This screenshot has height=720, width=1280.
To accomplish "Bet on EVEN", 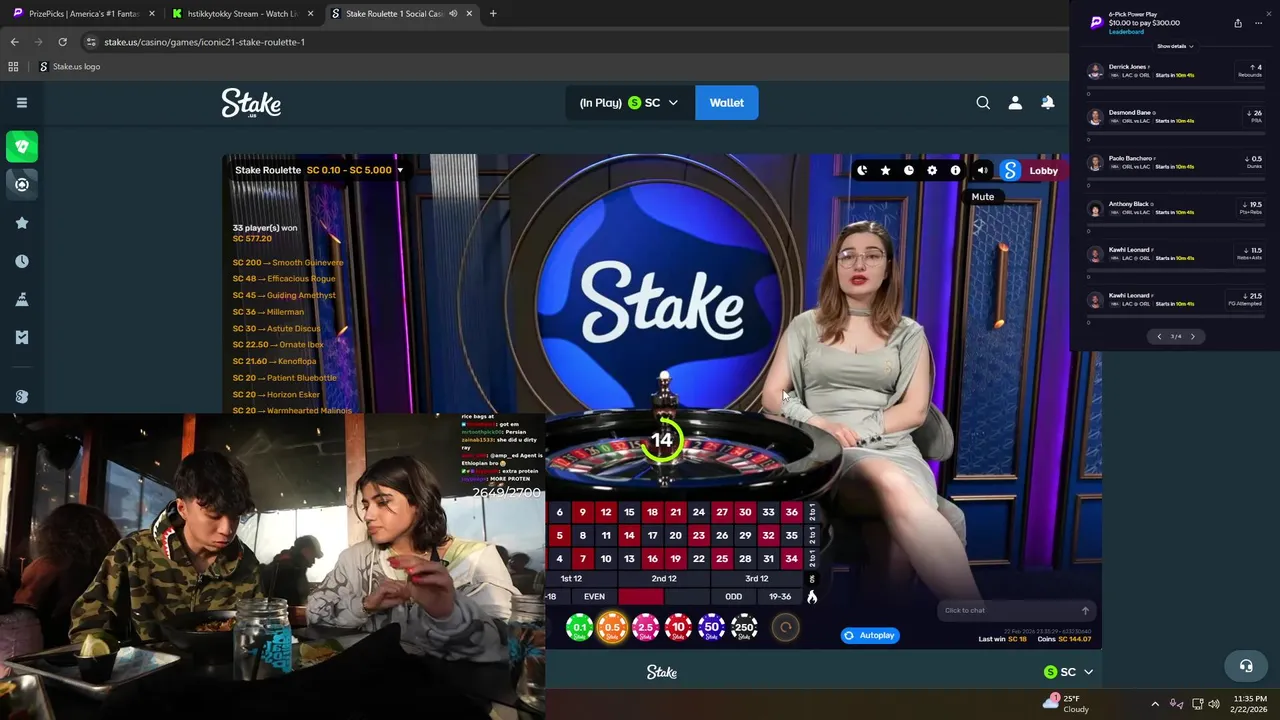I will (594, 596).
